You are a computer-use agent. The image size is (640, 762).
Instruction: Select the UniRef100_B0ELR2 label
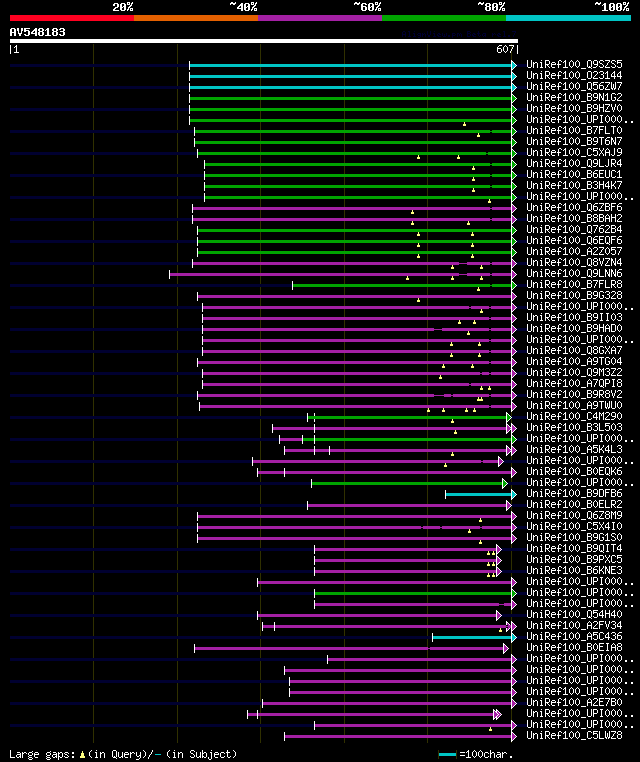click(574, 504)
